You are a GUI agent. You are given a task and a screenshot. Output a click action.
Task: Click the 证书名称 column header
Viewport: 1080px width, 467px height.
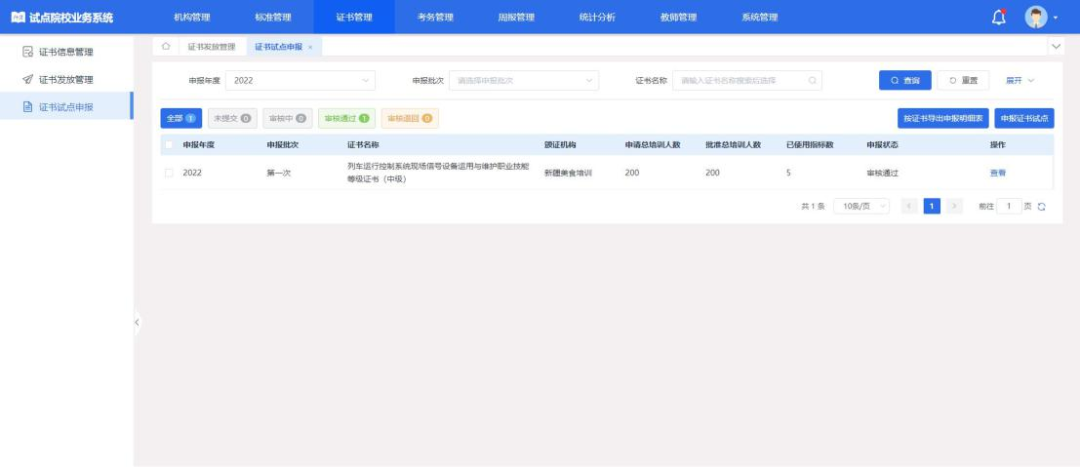[363, 145]
